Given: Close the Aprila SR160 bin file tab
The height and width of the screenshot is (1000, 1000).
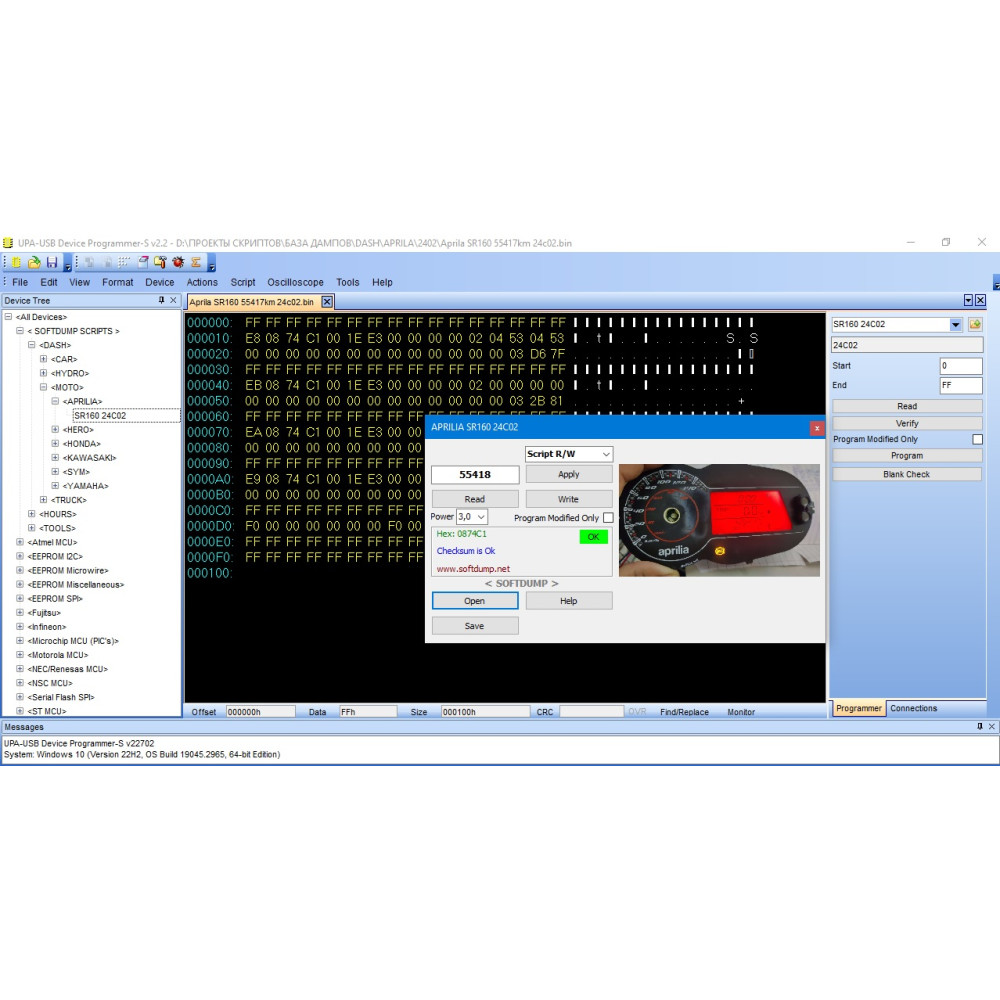Looking at the screenshot, I should click(x=327, y=302).
